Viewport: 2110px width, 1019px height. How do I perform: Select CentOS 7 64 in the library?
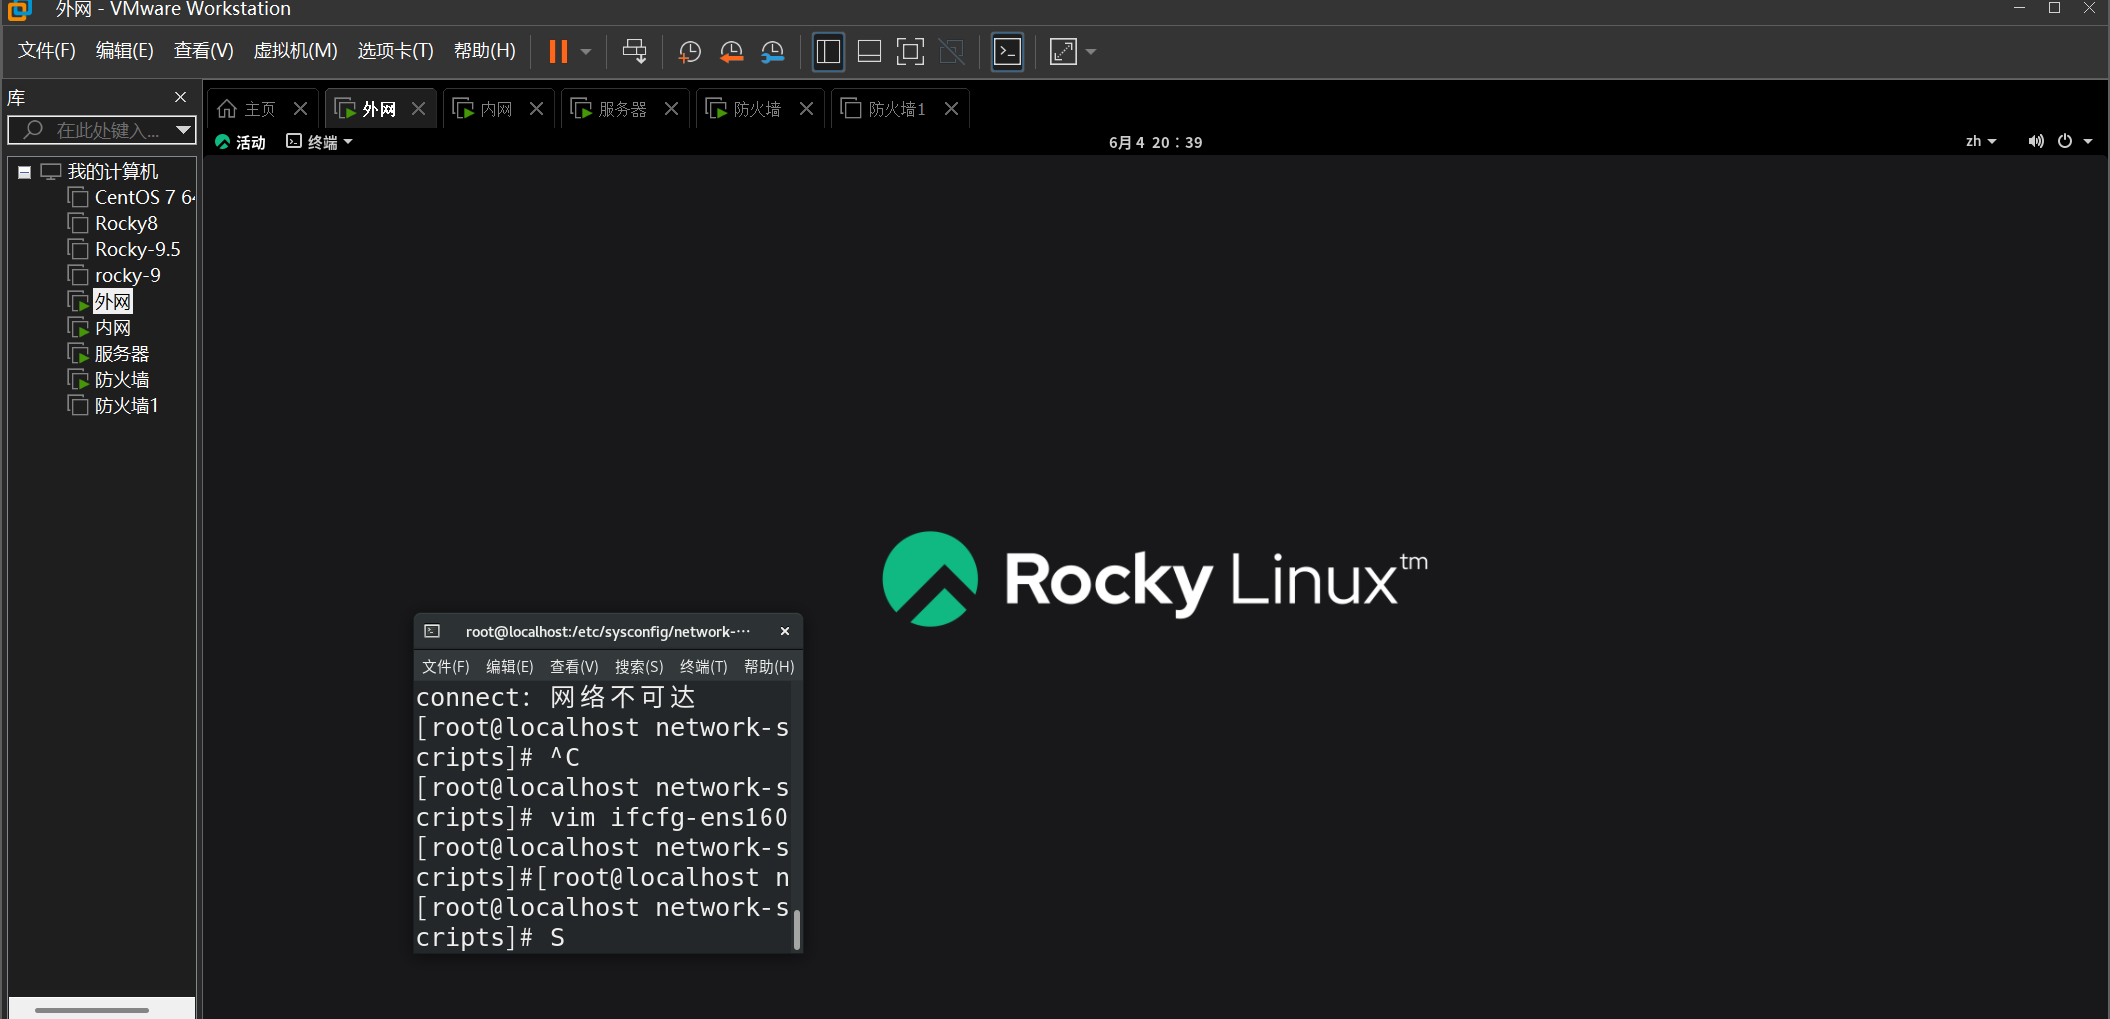pyautogui.click(x=144, y=197)
